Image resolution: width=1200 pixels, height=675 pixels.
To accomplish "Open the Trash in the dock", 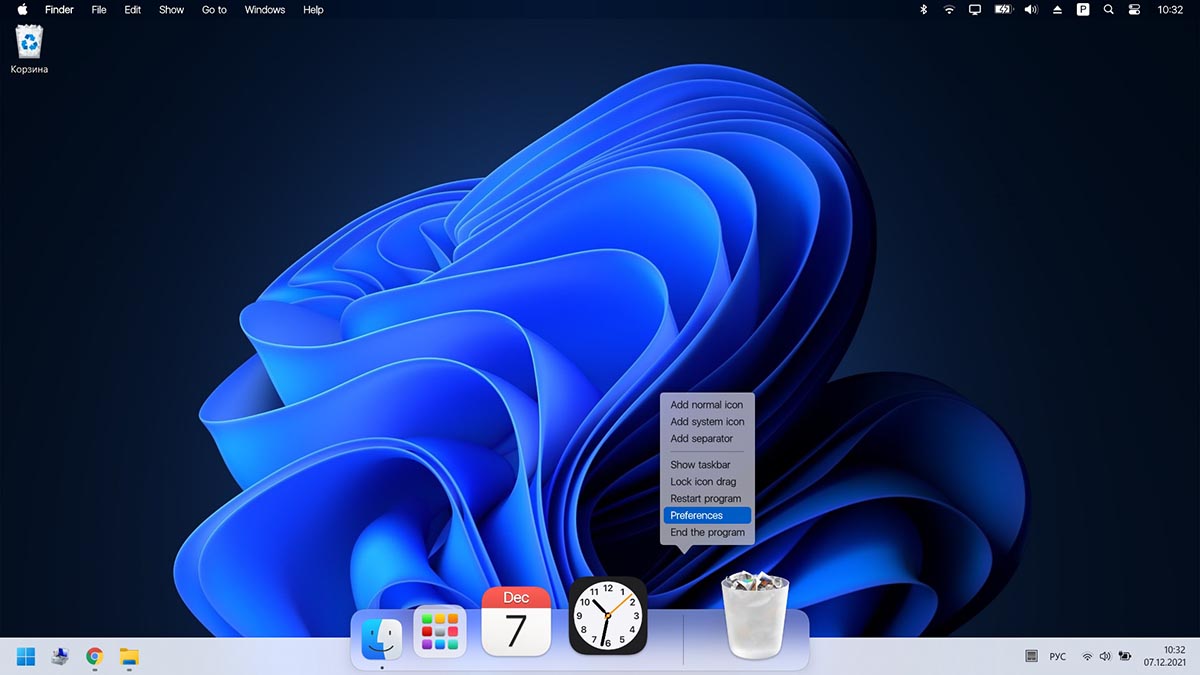I will coord(755,616).
